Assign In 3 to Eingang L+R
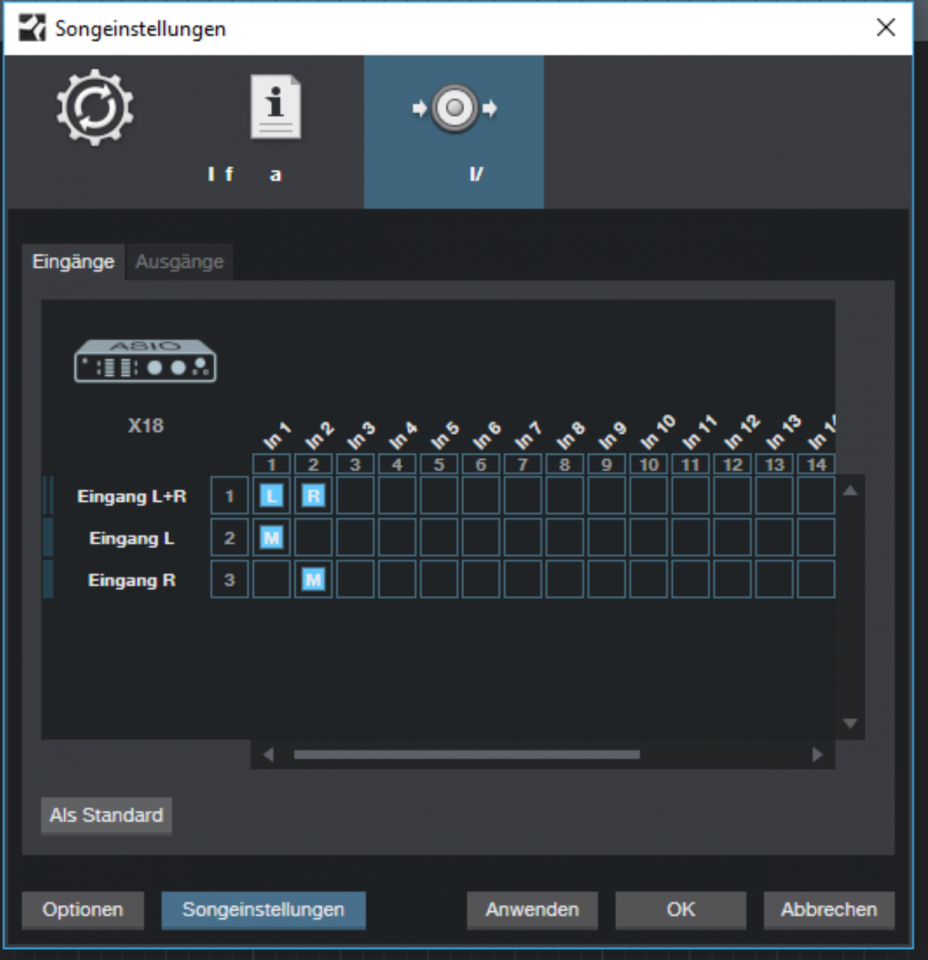Screen dimensions: 928x960 tap(355, 495)
